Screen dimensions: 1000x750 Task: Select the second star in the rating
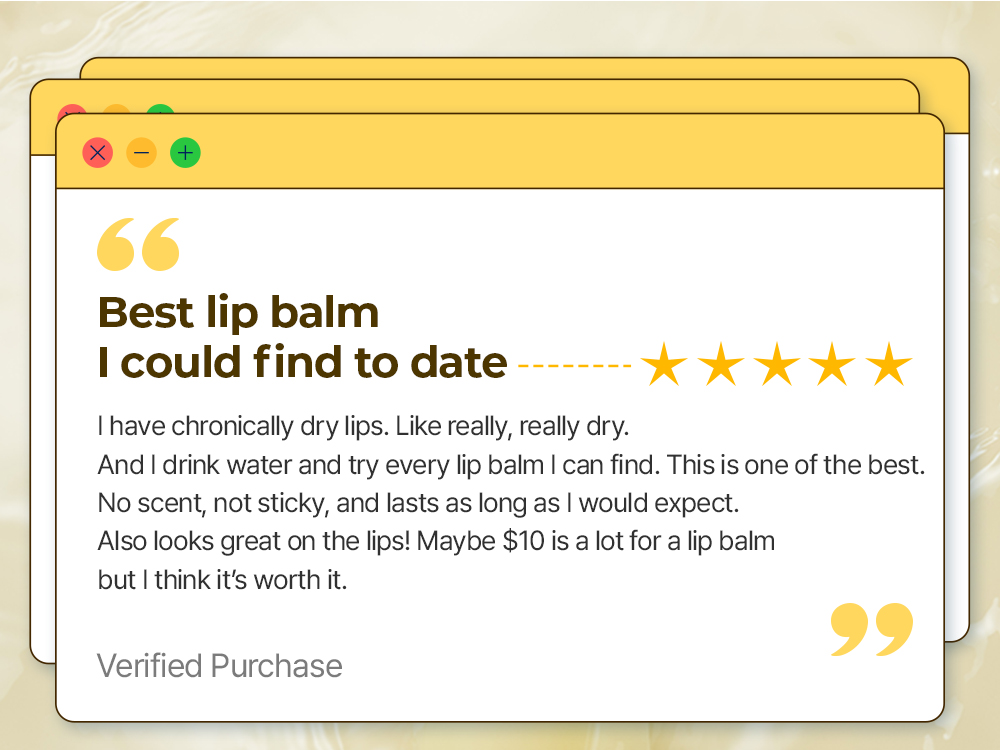(718, 365)
